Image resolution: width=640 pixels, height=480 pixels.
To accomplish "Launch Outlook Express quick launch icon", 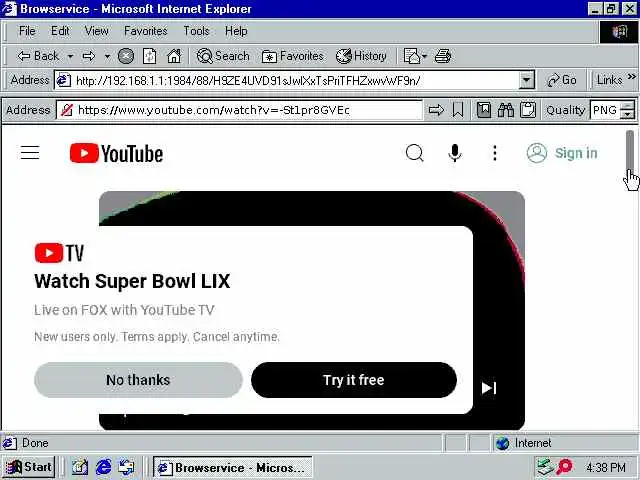I will click(x=126, y=467).
